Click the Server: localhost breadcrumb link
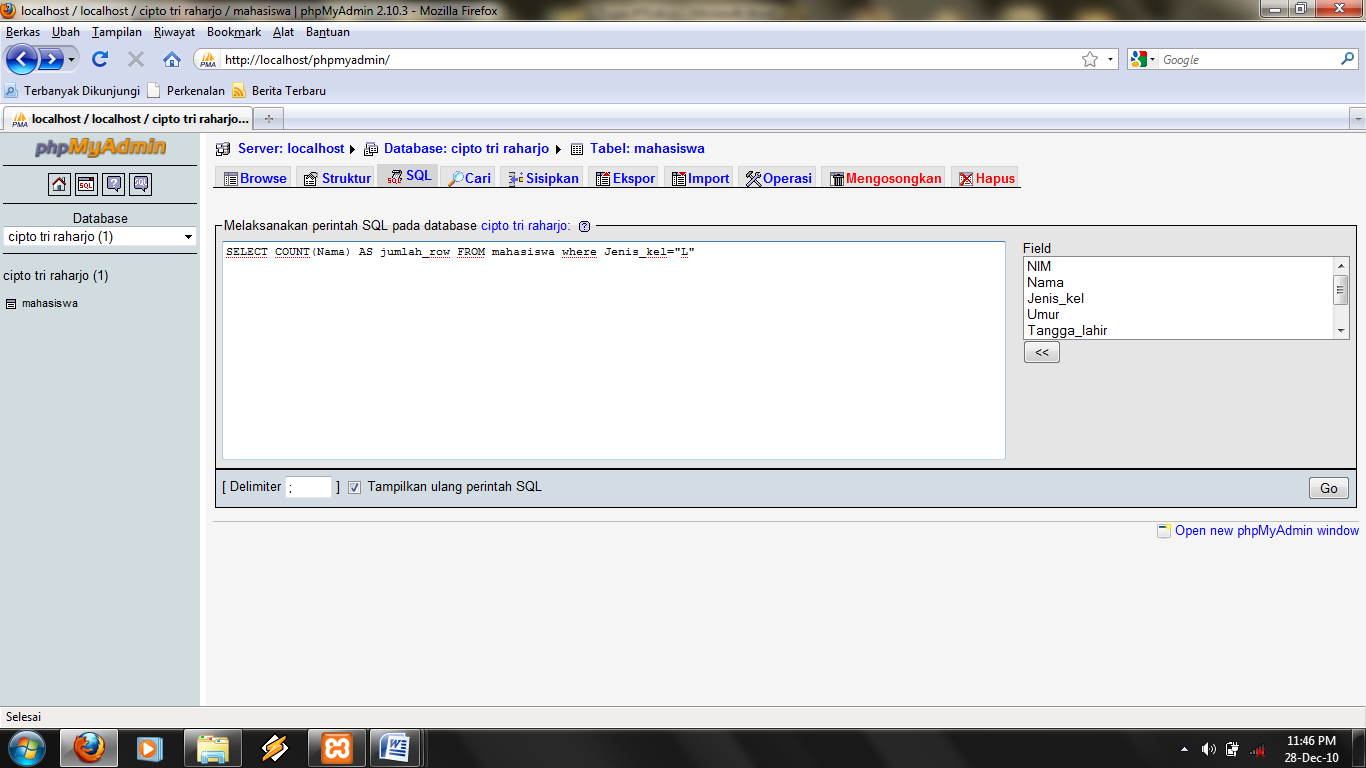The height and width of the screenshot is (768, 1366). tap(291, 148)
